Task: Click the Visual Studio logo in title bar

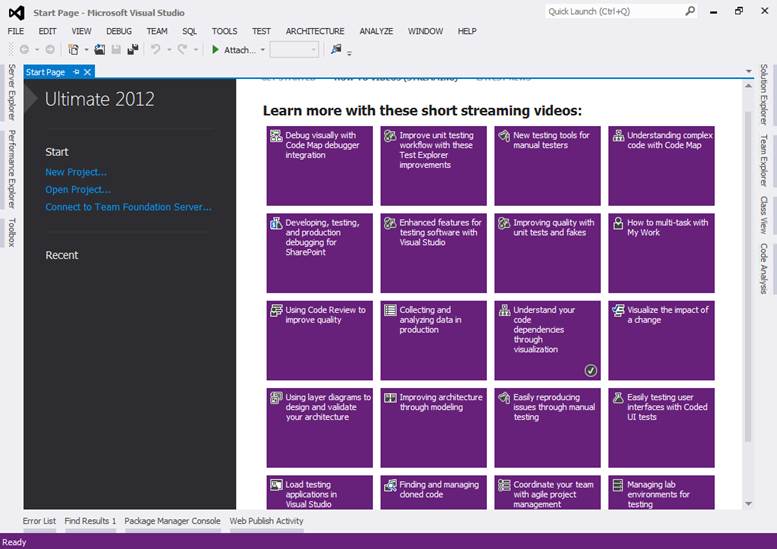Action: tap(16, 12)
